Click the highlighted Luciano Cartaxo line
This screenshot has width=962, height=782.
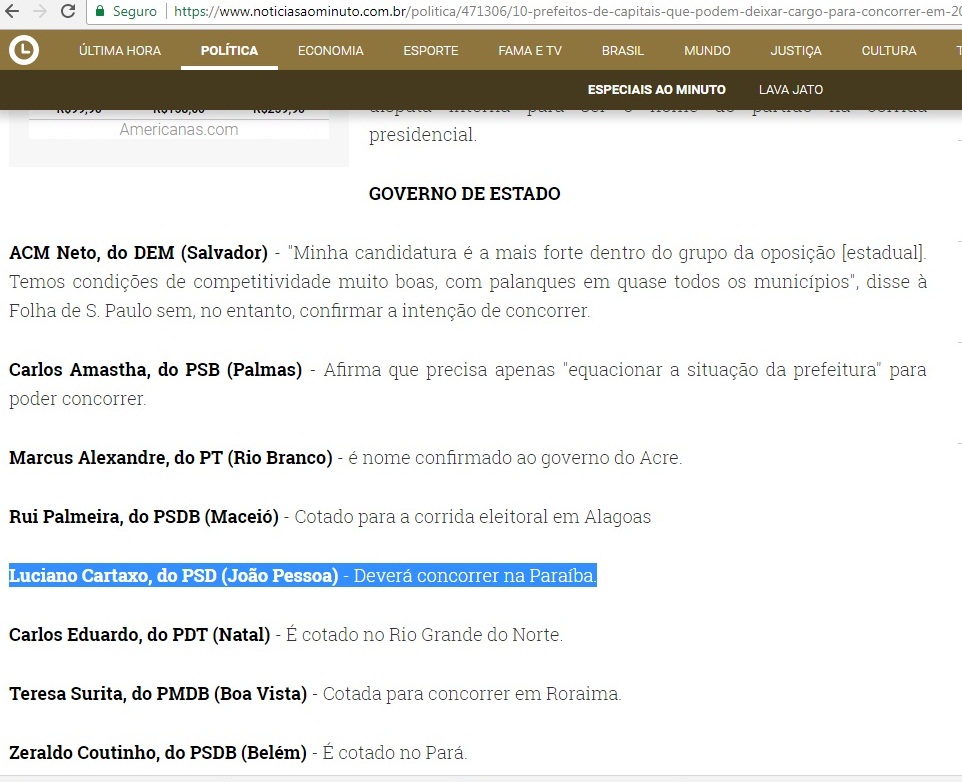click(302, 576)
